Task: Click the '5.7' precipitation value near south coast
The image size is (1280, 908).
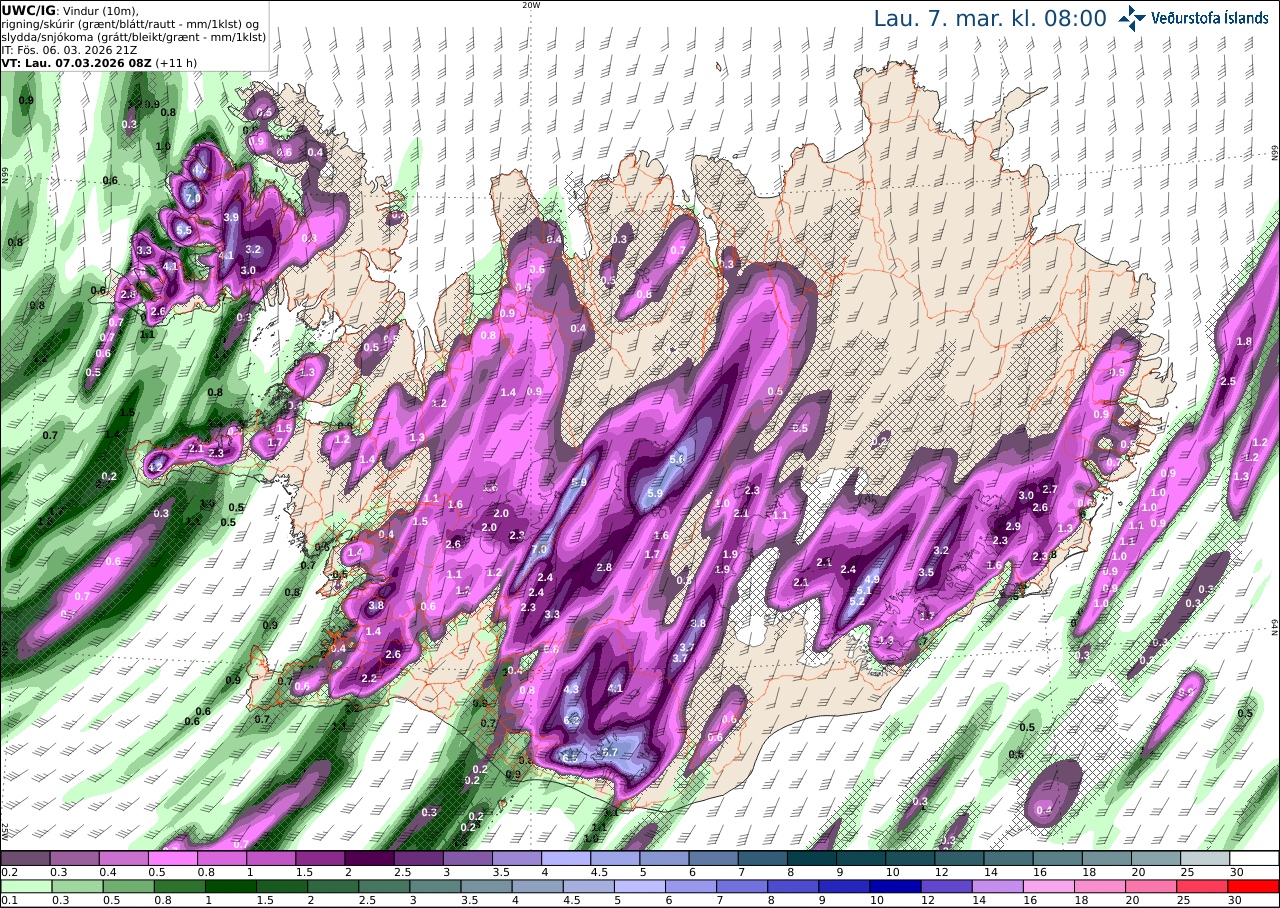Action: coord(609,752)
